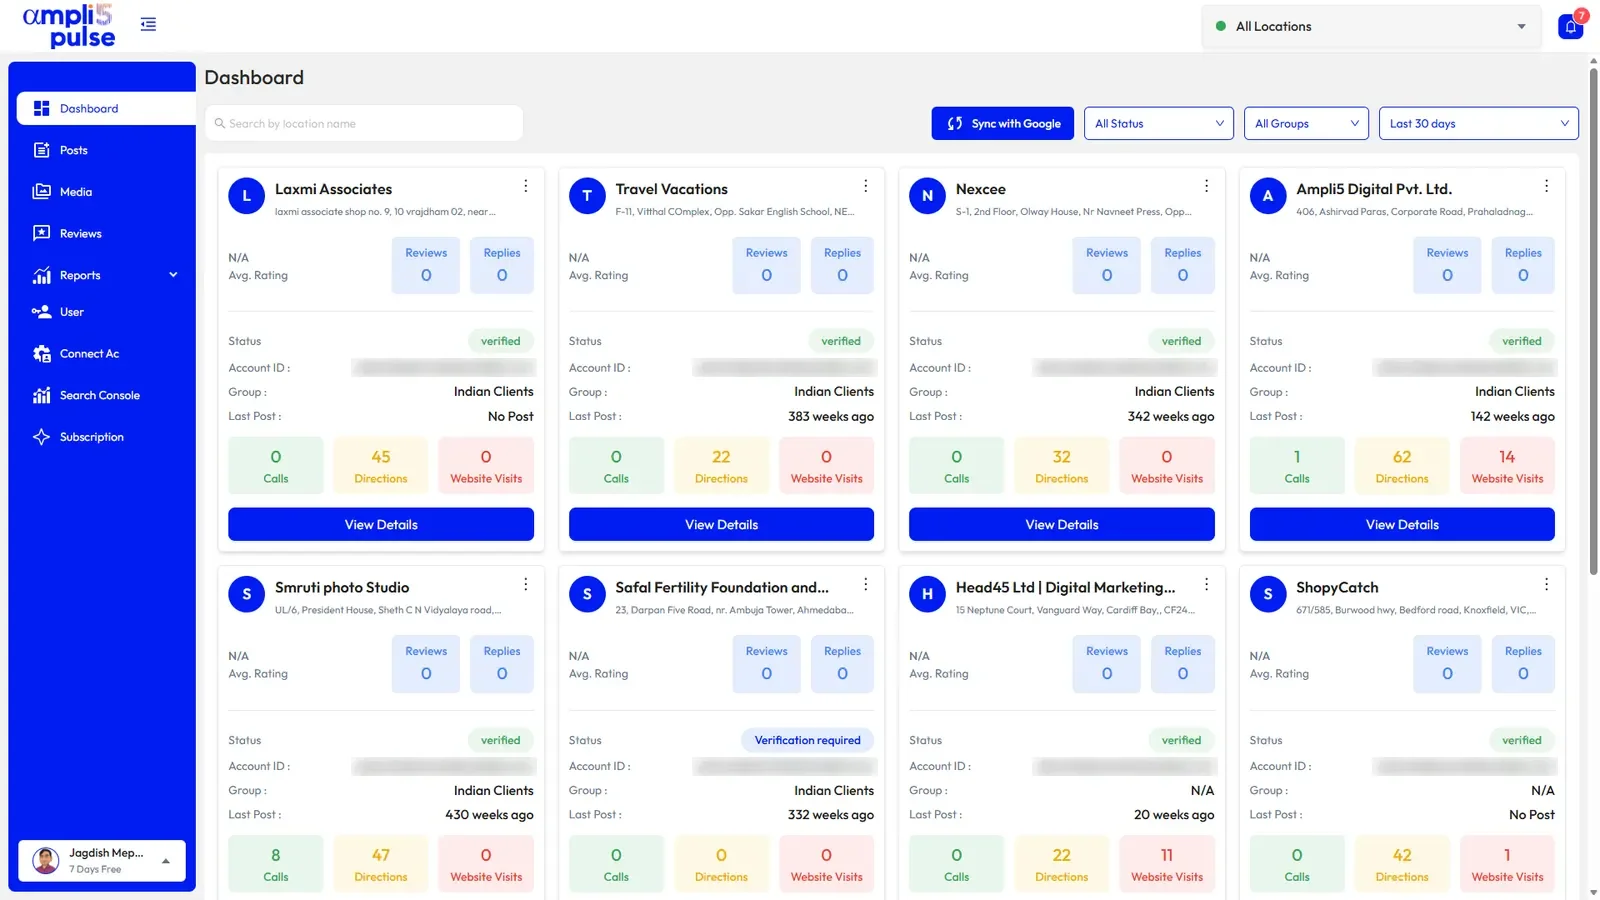Select Dashboard in the sidebar
This screenshot has height=900, width=1600.
click(x=106, y=109)
